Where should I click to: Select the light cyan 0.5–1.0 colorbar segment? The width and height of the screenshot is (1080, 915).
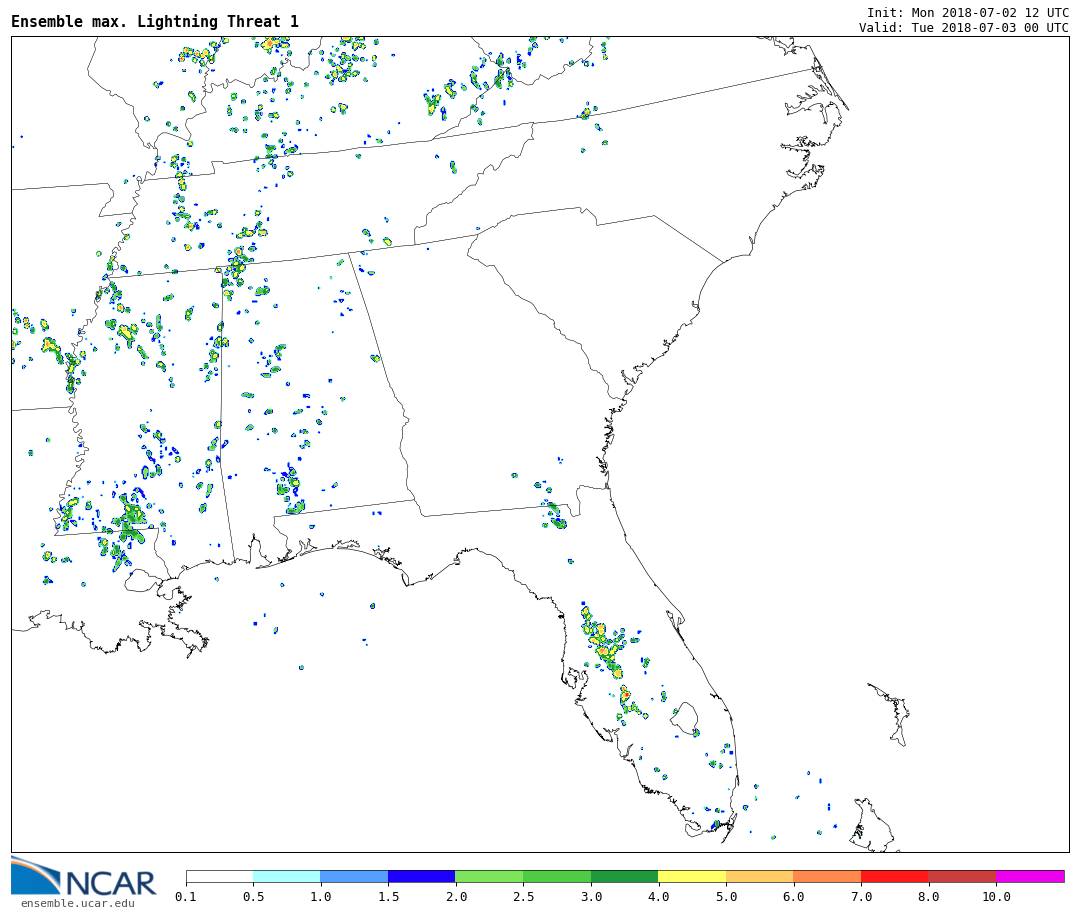[286, 876]
